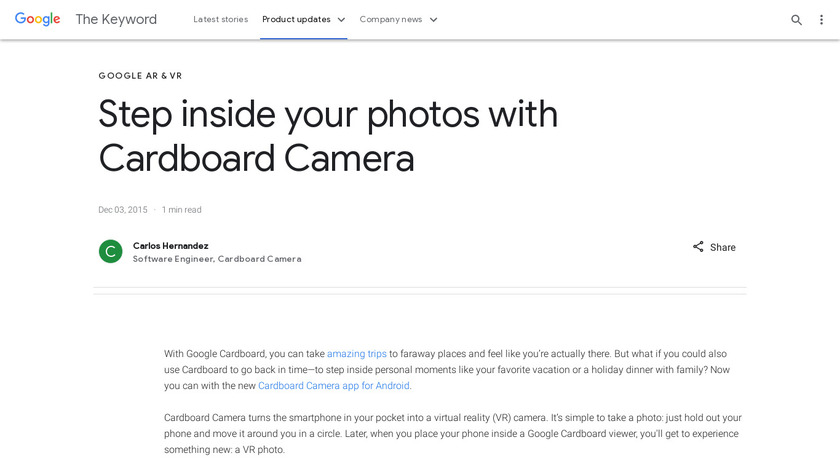Click the article headline about Cardboard Camera
The height and width of the screenshot is (472, 840).
point(328,136)
